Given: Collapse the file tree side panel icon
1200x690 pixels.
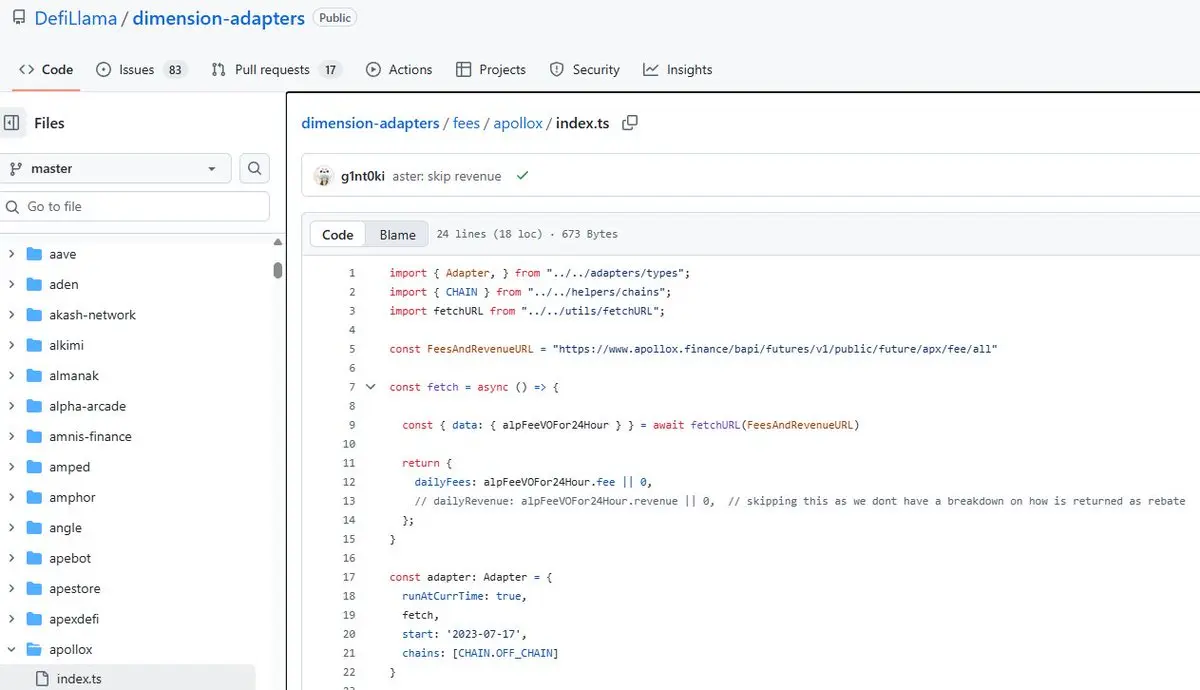Looking at the screenshot, I should click(12, 123).
